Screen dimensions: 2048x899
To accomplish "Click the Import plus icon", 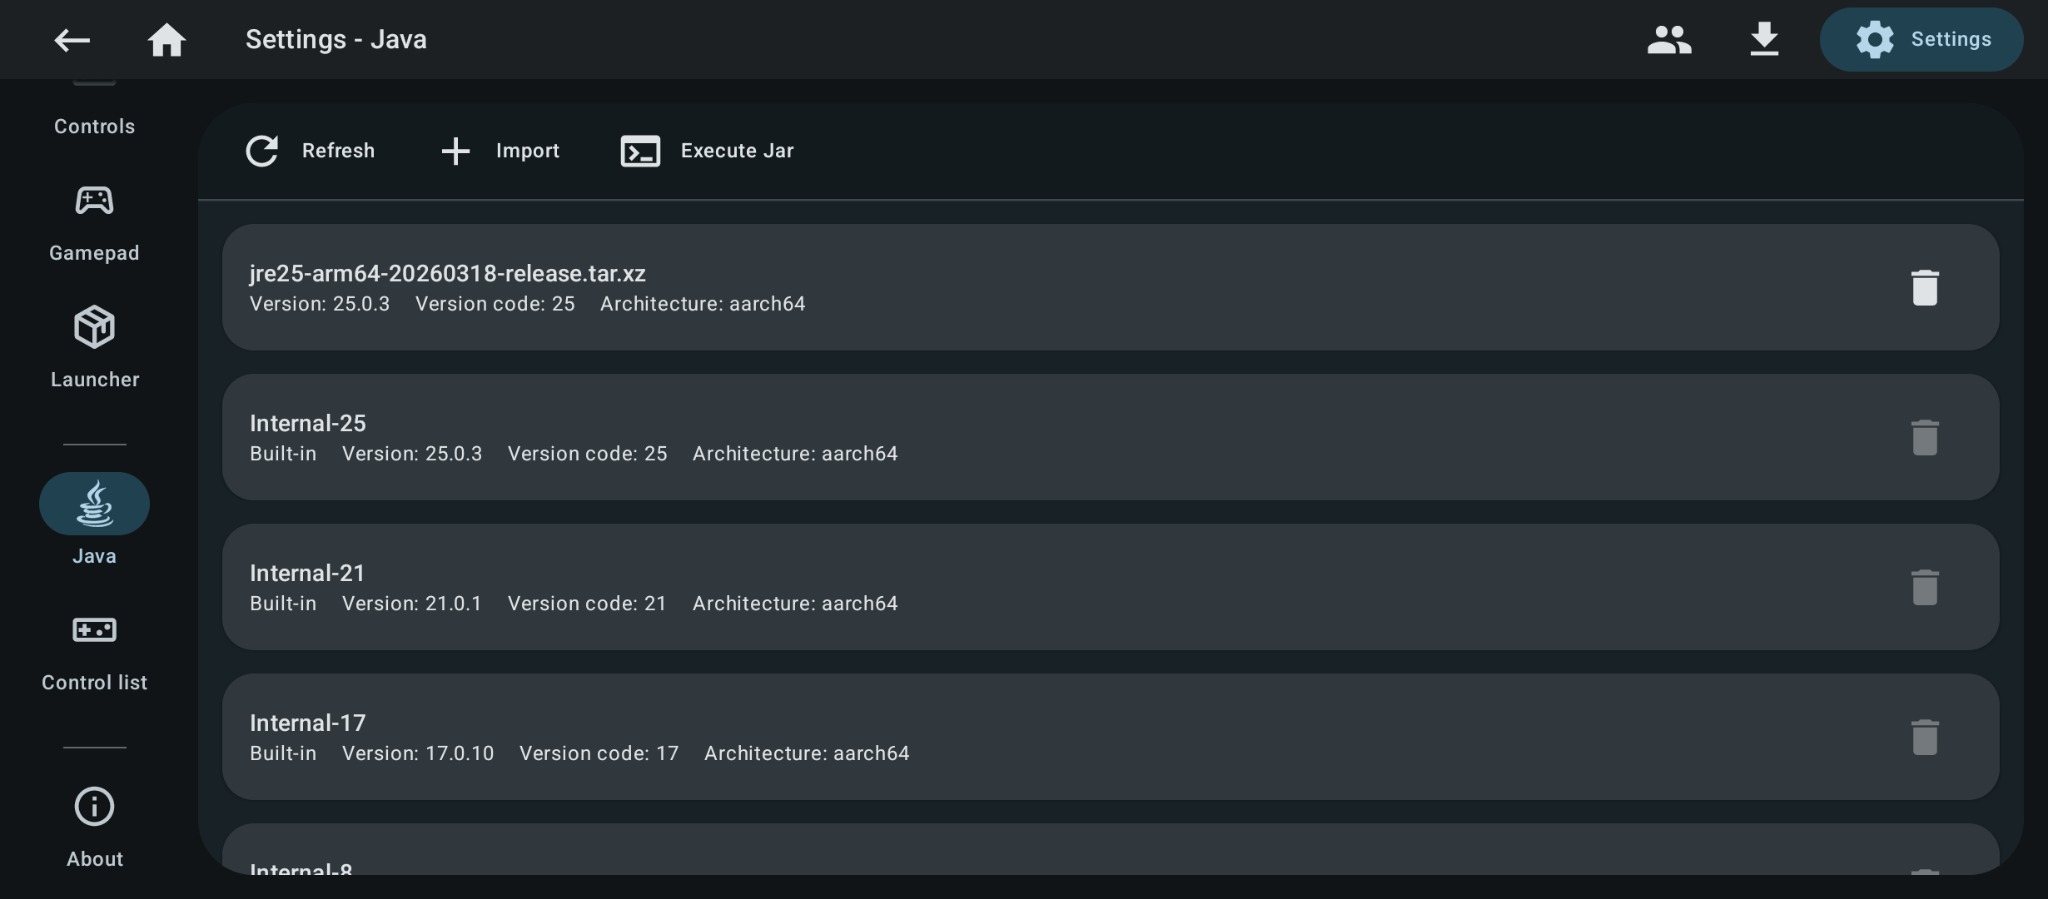I will pyautogui.click(x=456, y=151).
